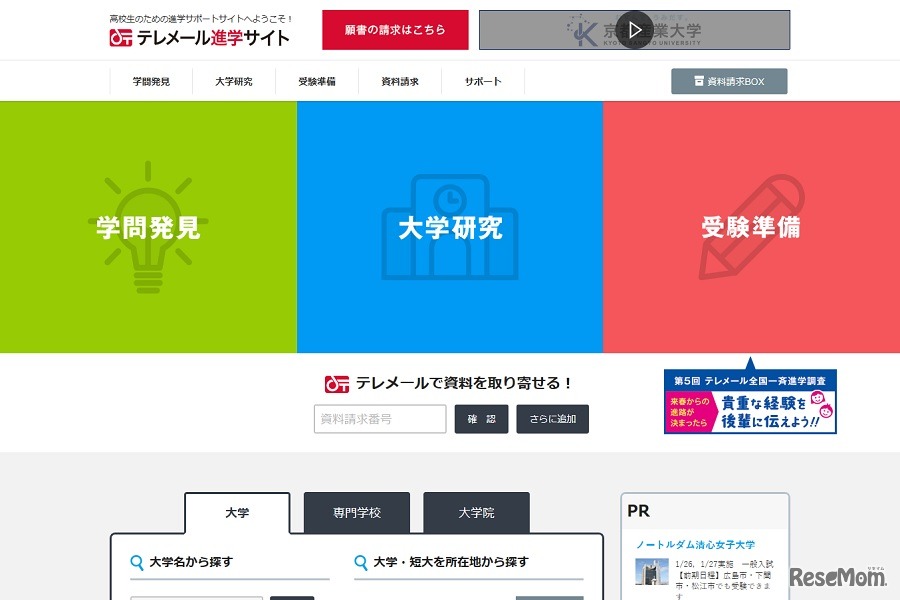Click the lightbulb icon in the green panel
This screenshot has height=600, width=900.
tap(148, 227)
